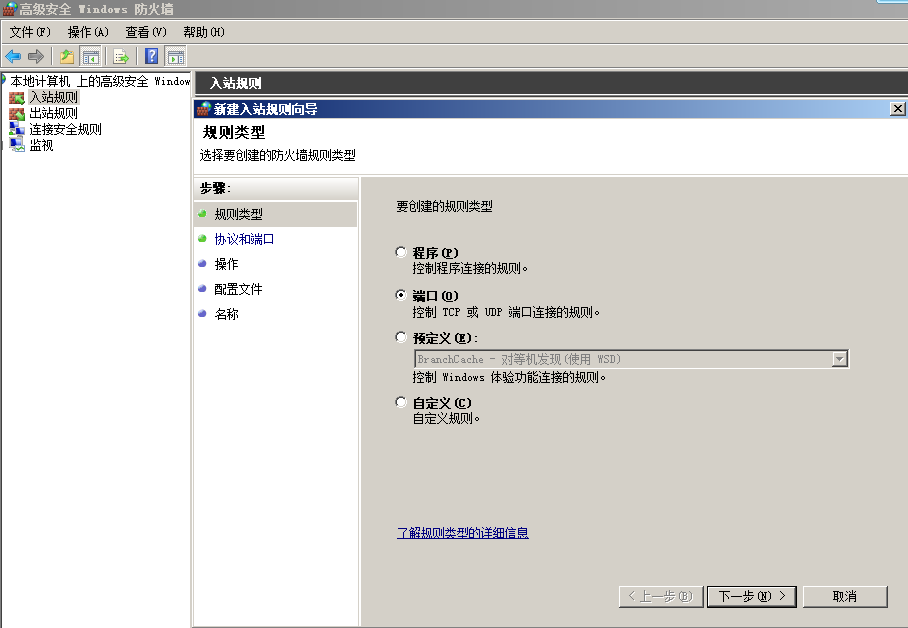Click the 上一步(B) button
The width and height of the screenshot is (908, 628).
[x=661, y=596]
